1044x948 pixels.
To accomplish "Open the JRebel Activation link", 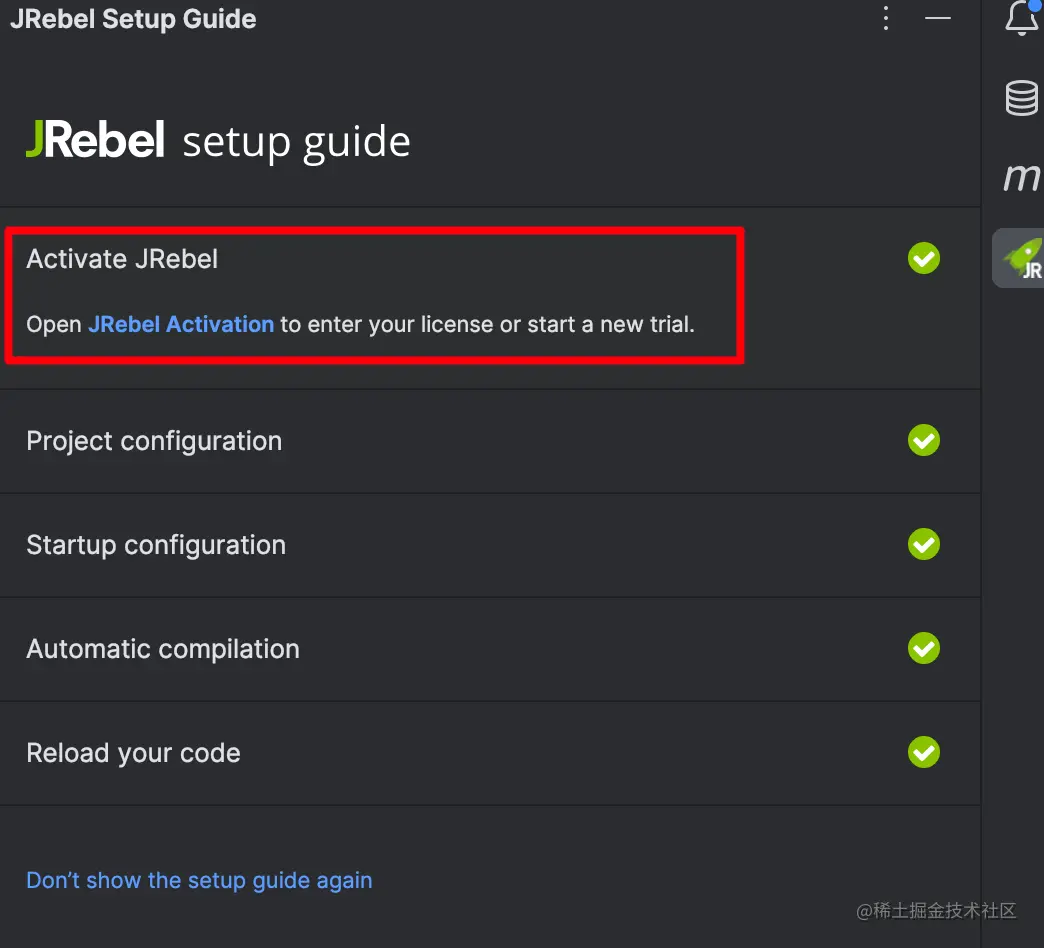I will tap(181, 324).
